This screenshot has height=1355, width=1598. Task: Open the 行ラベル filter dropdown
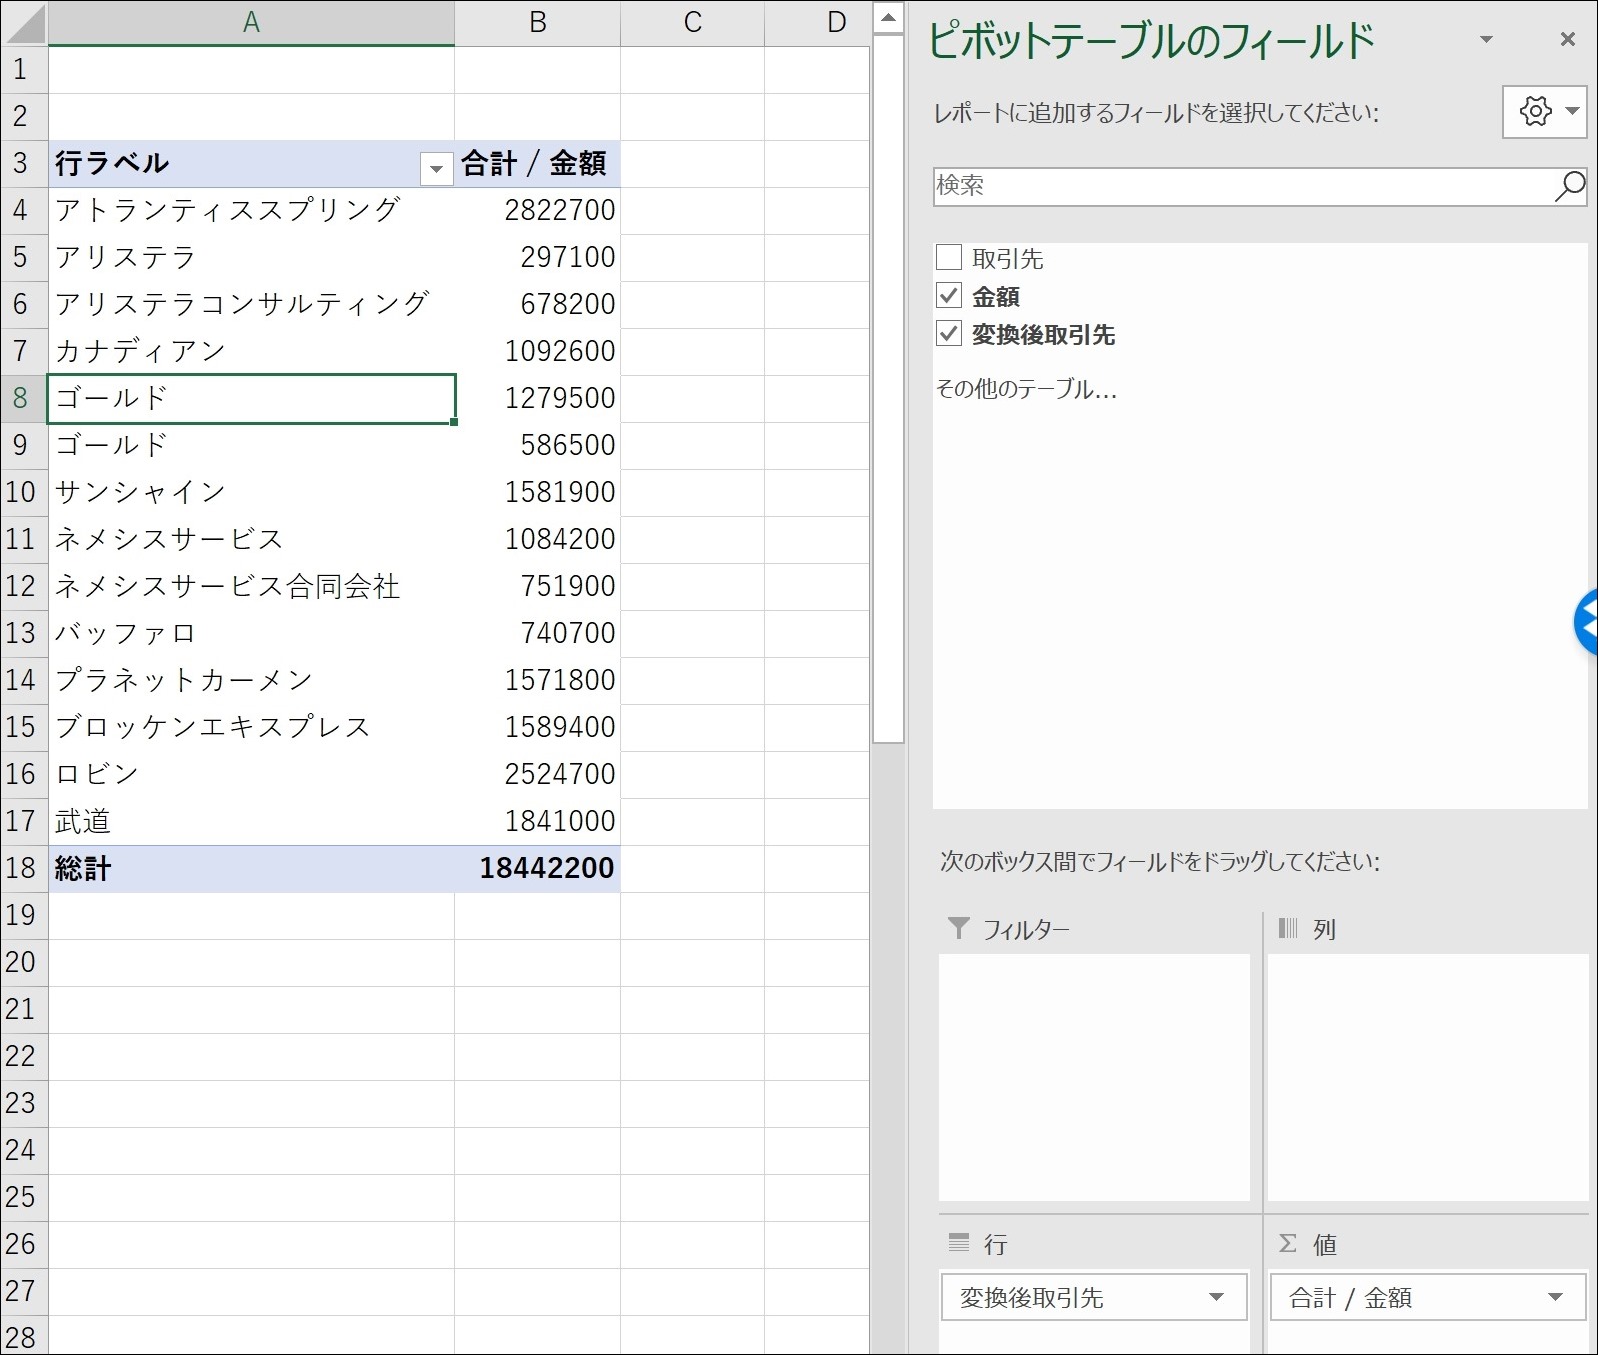(436, 168)
